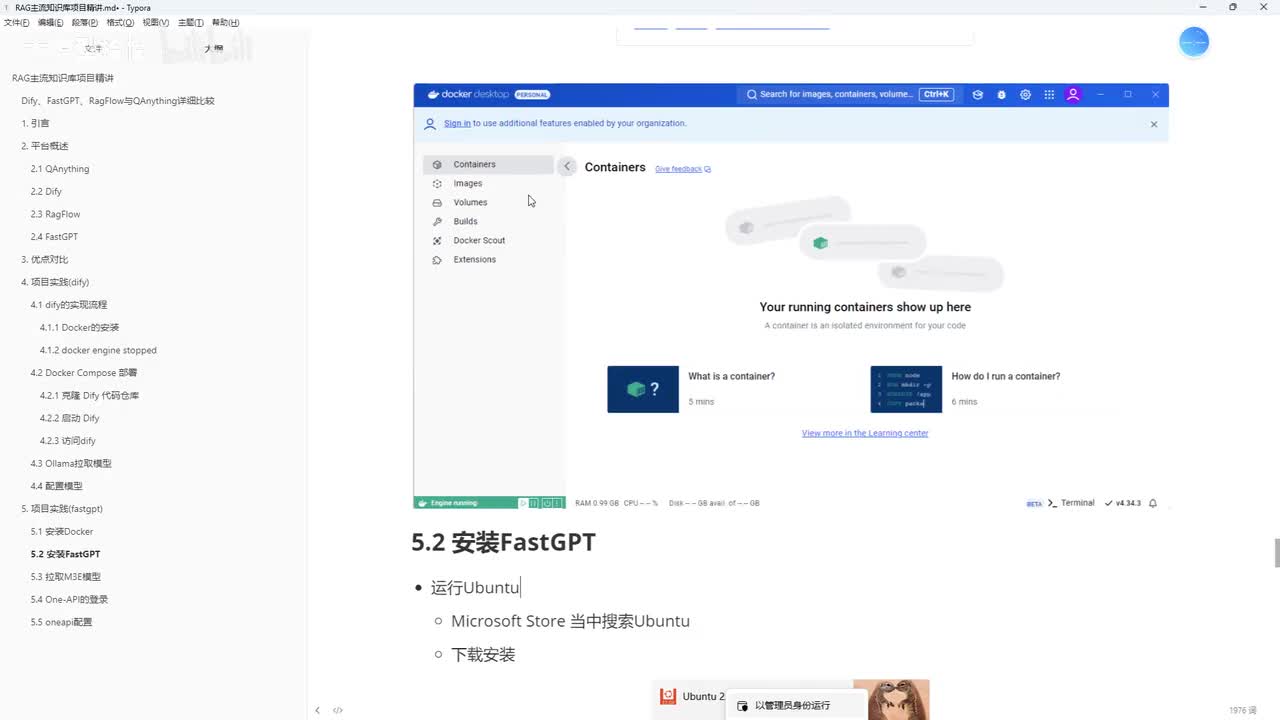Click 以管理员身份运行 in the bottom image
This screenshot has height=720, width=1280.
(792, 705)
